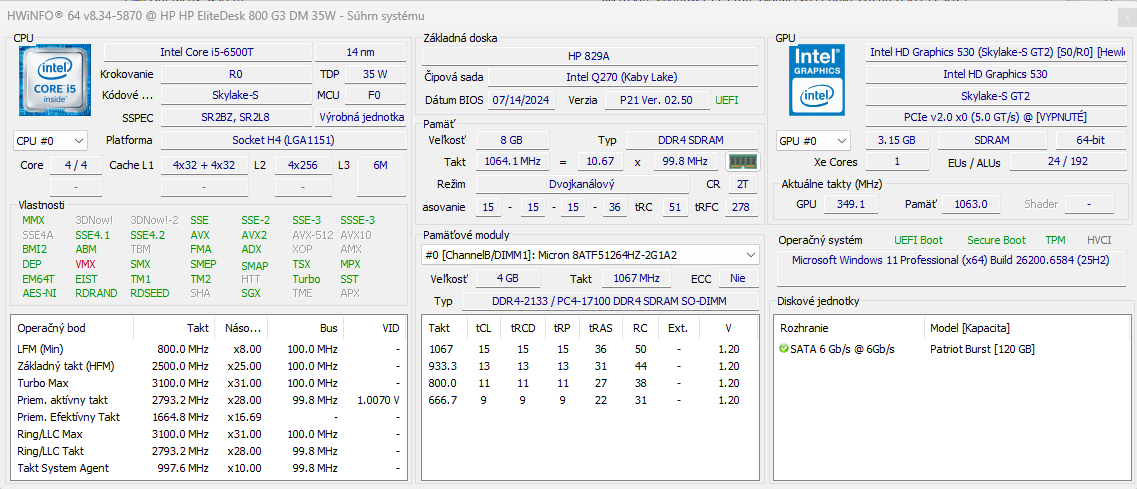Click the Rozhranie column header
Viewport: 1137px width, 489px height.
[x=851, y=329]
